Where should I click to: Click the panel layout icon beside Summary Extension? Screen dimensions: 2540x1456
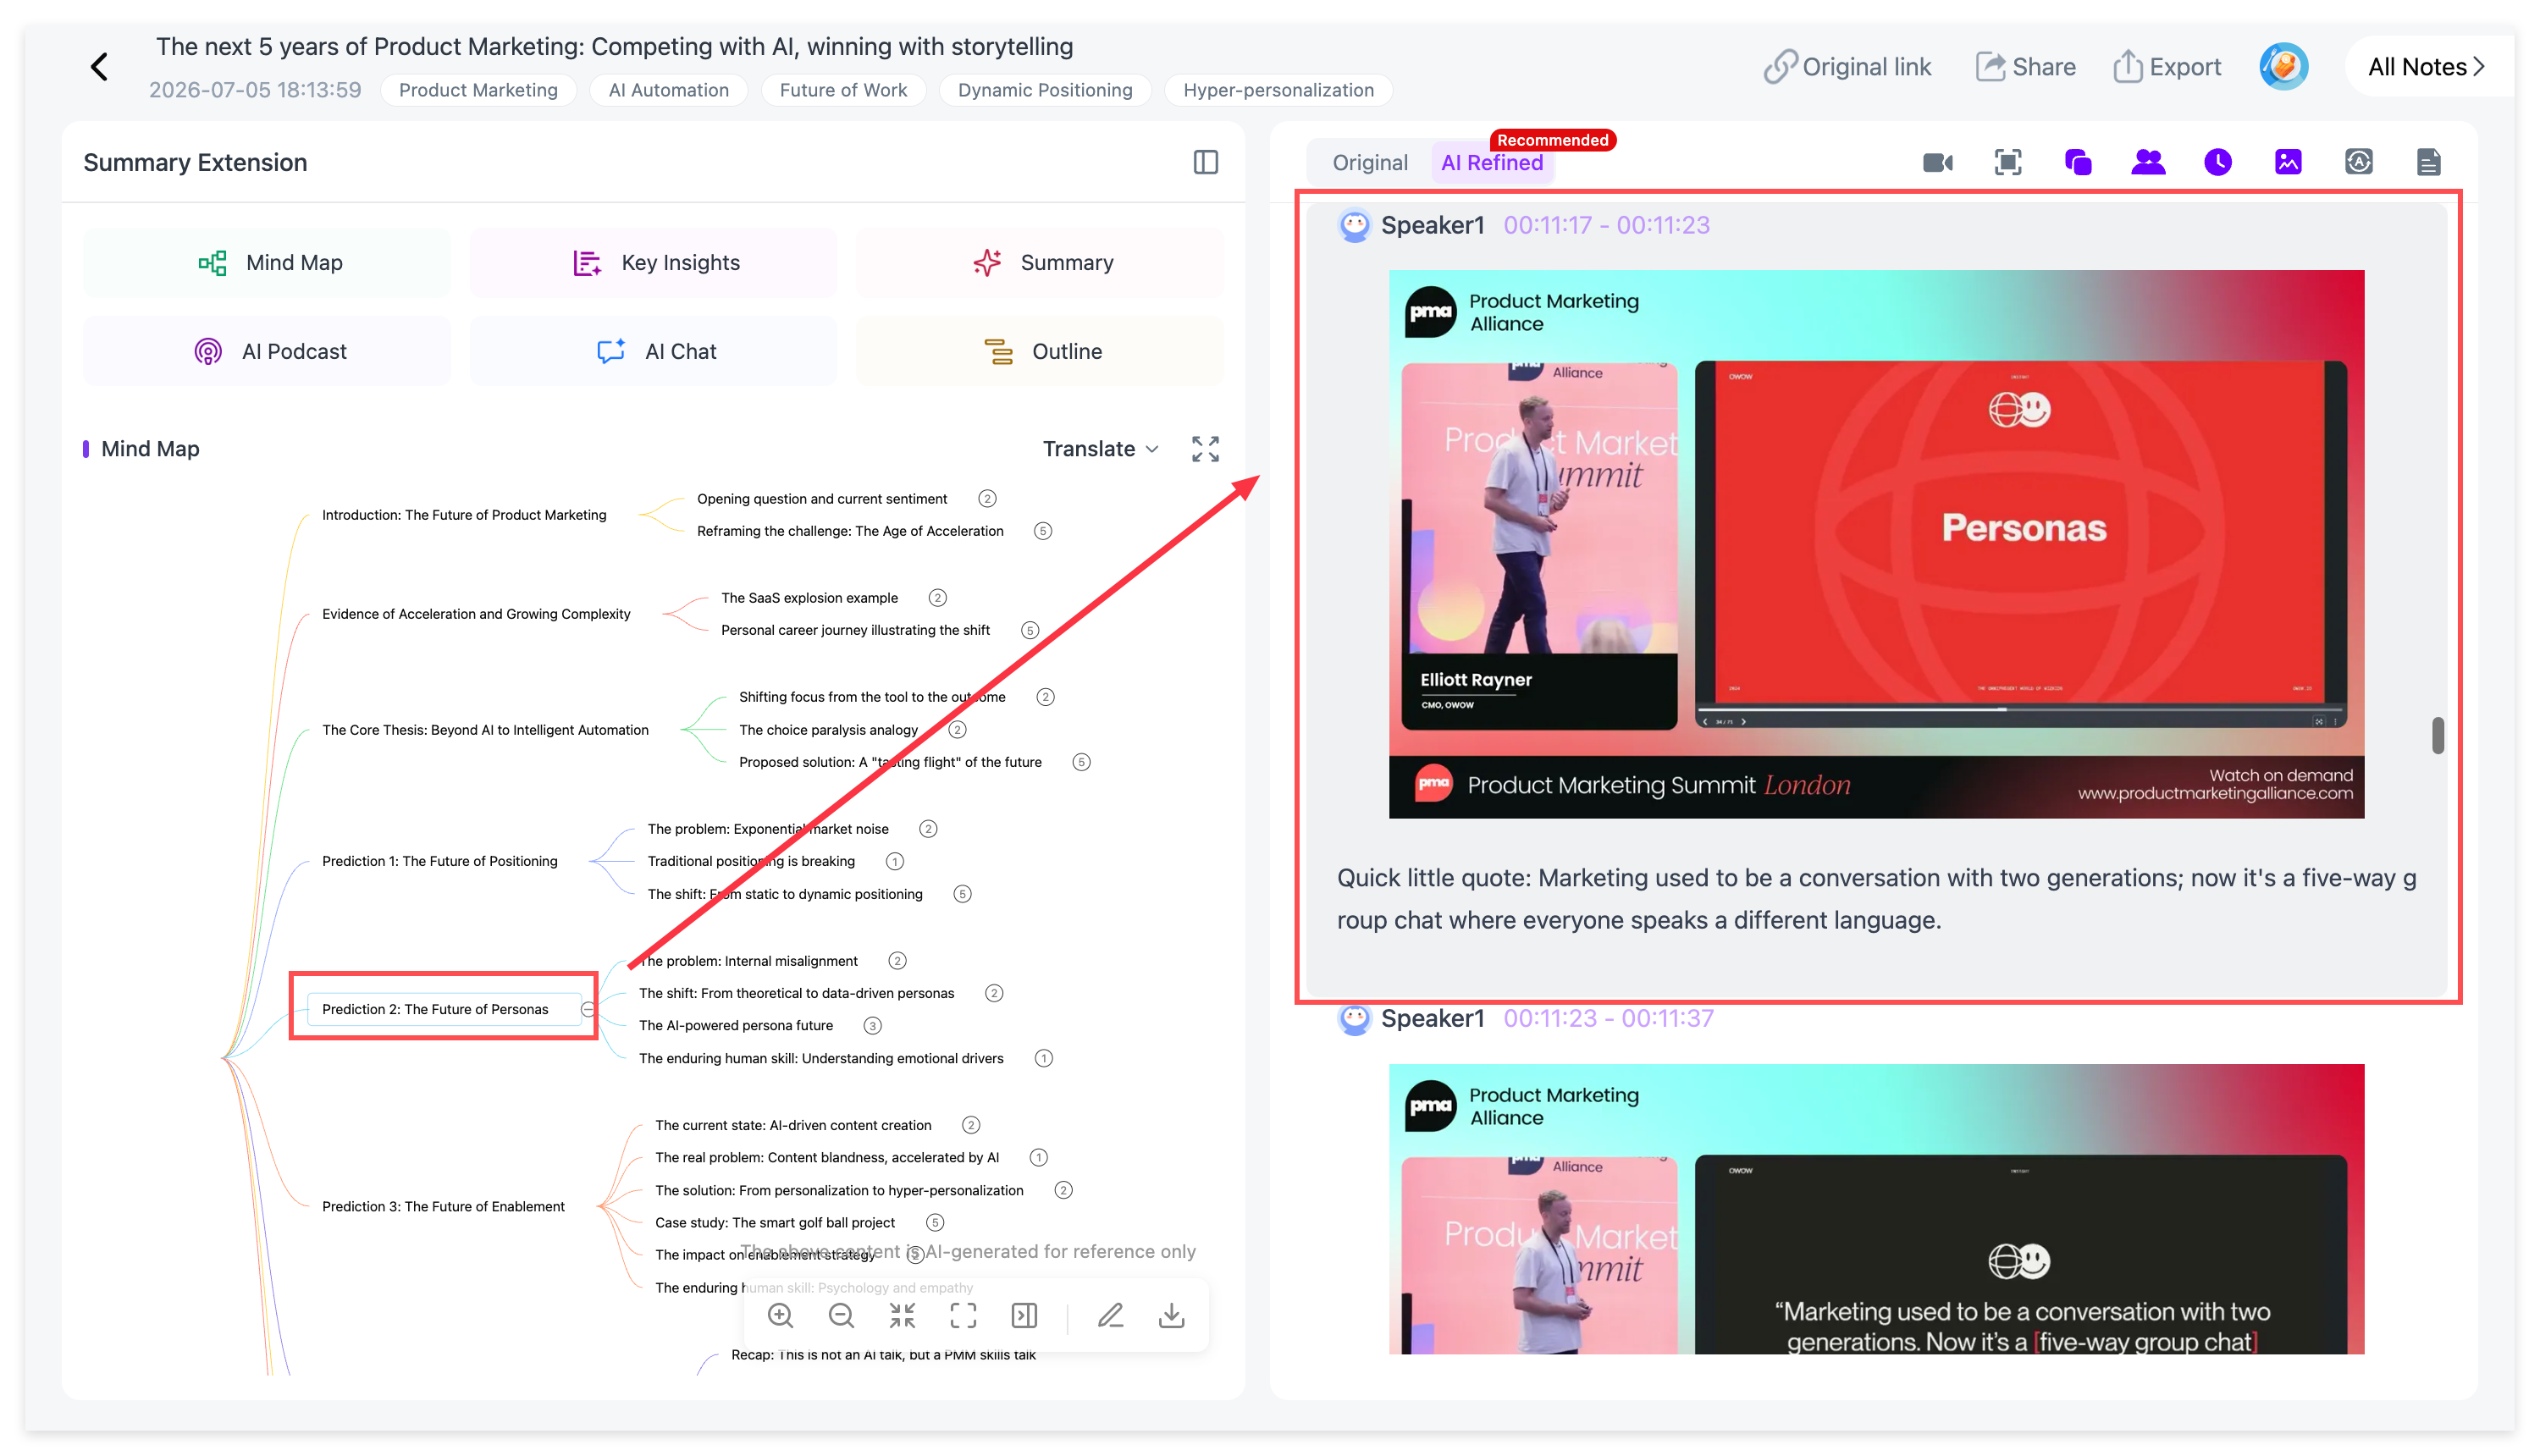pyautogui.click(x=1205, y=162)
